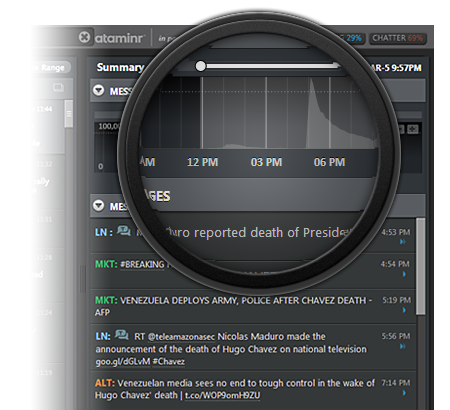The height and width of the screenshot is (410, 450).
Task: Select the Summary tab
Action: pyautogui.click(x=120, y=68)
